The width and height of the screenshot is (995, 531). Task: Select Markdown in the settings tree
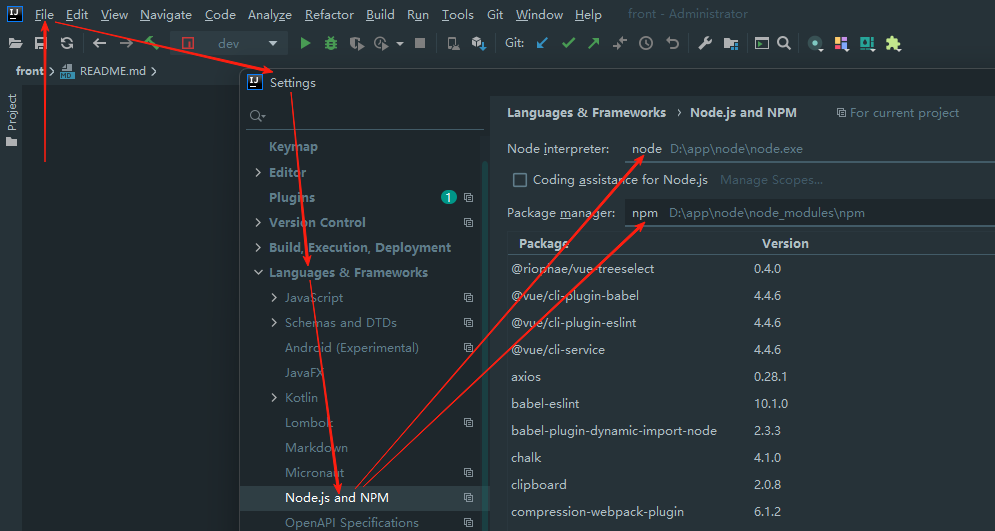pyautogui.click(x=316, y=447)
